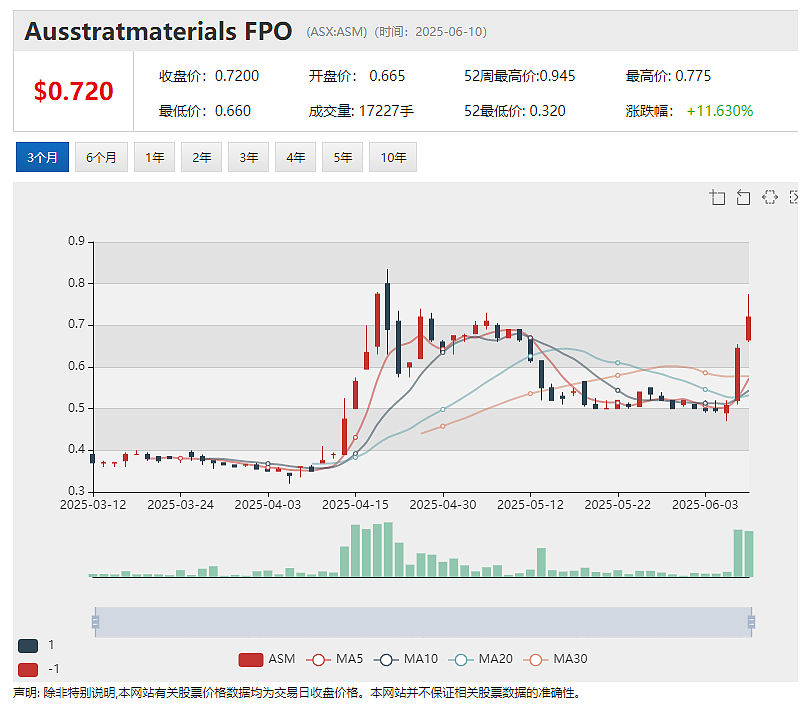
Task: Click the 2025-04-15 x-axis label
Action: pos(355,504)
